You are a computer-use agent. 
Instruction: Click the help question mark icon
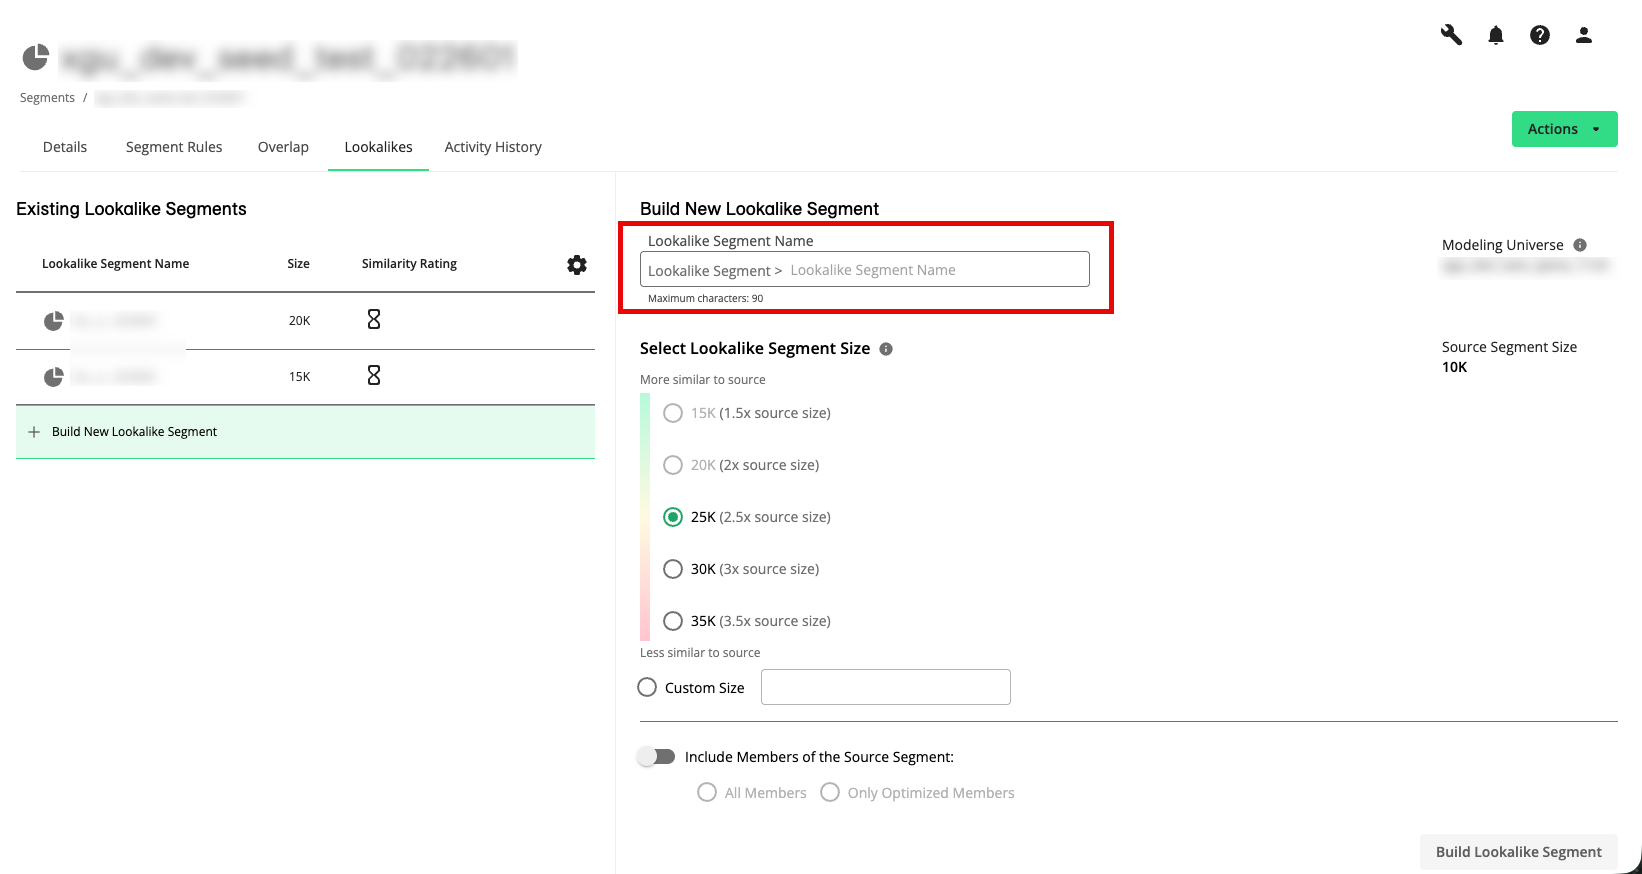1540,35
